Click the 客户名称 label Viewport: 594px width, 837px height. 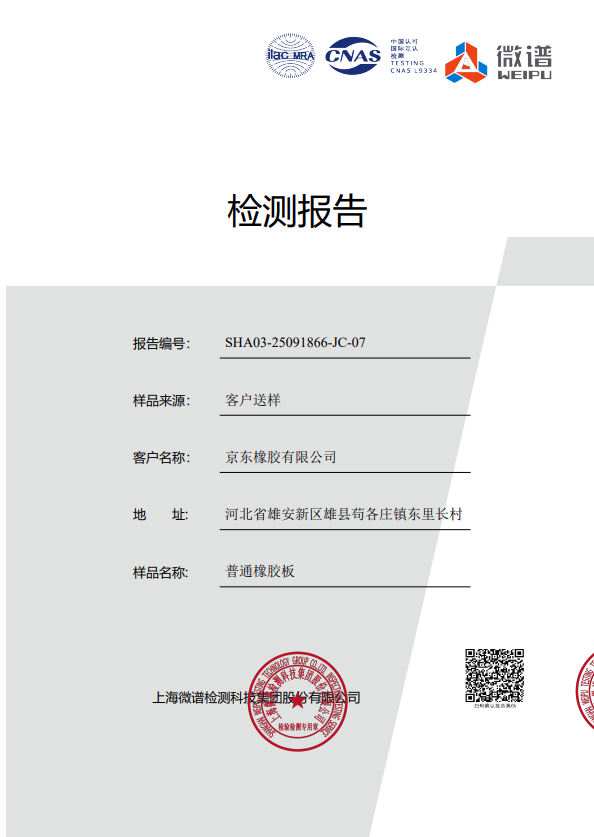click(x=161, y=457)
